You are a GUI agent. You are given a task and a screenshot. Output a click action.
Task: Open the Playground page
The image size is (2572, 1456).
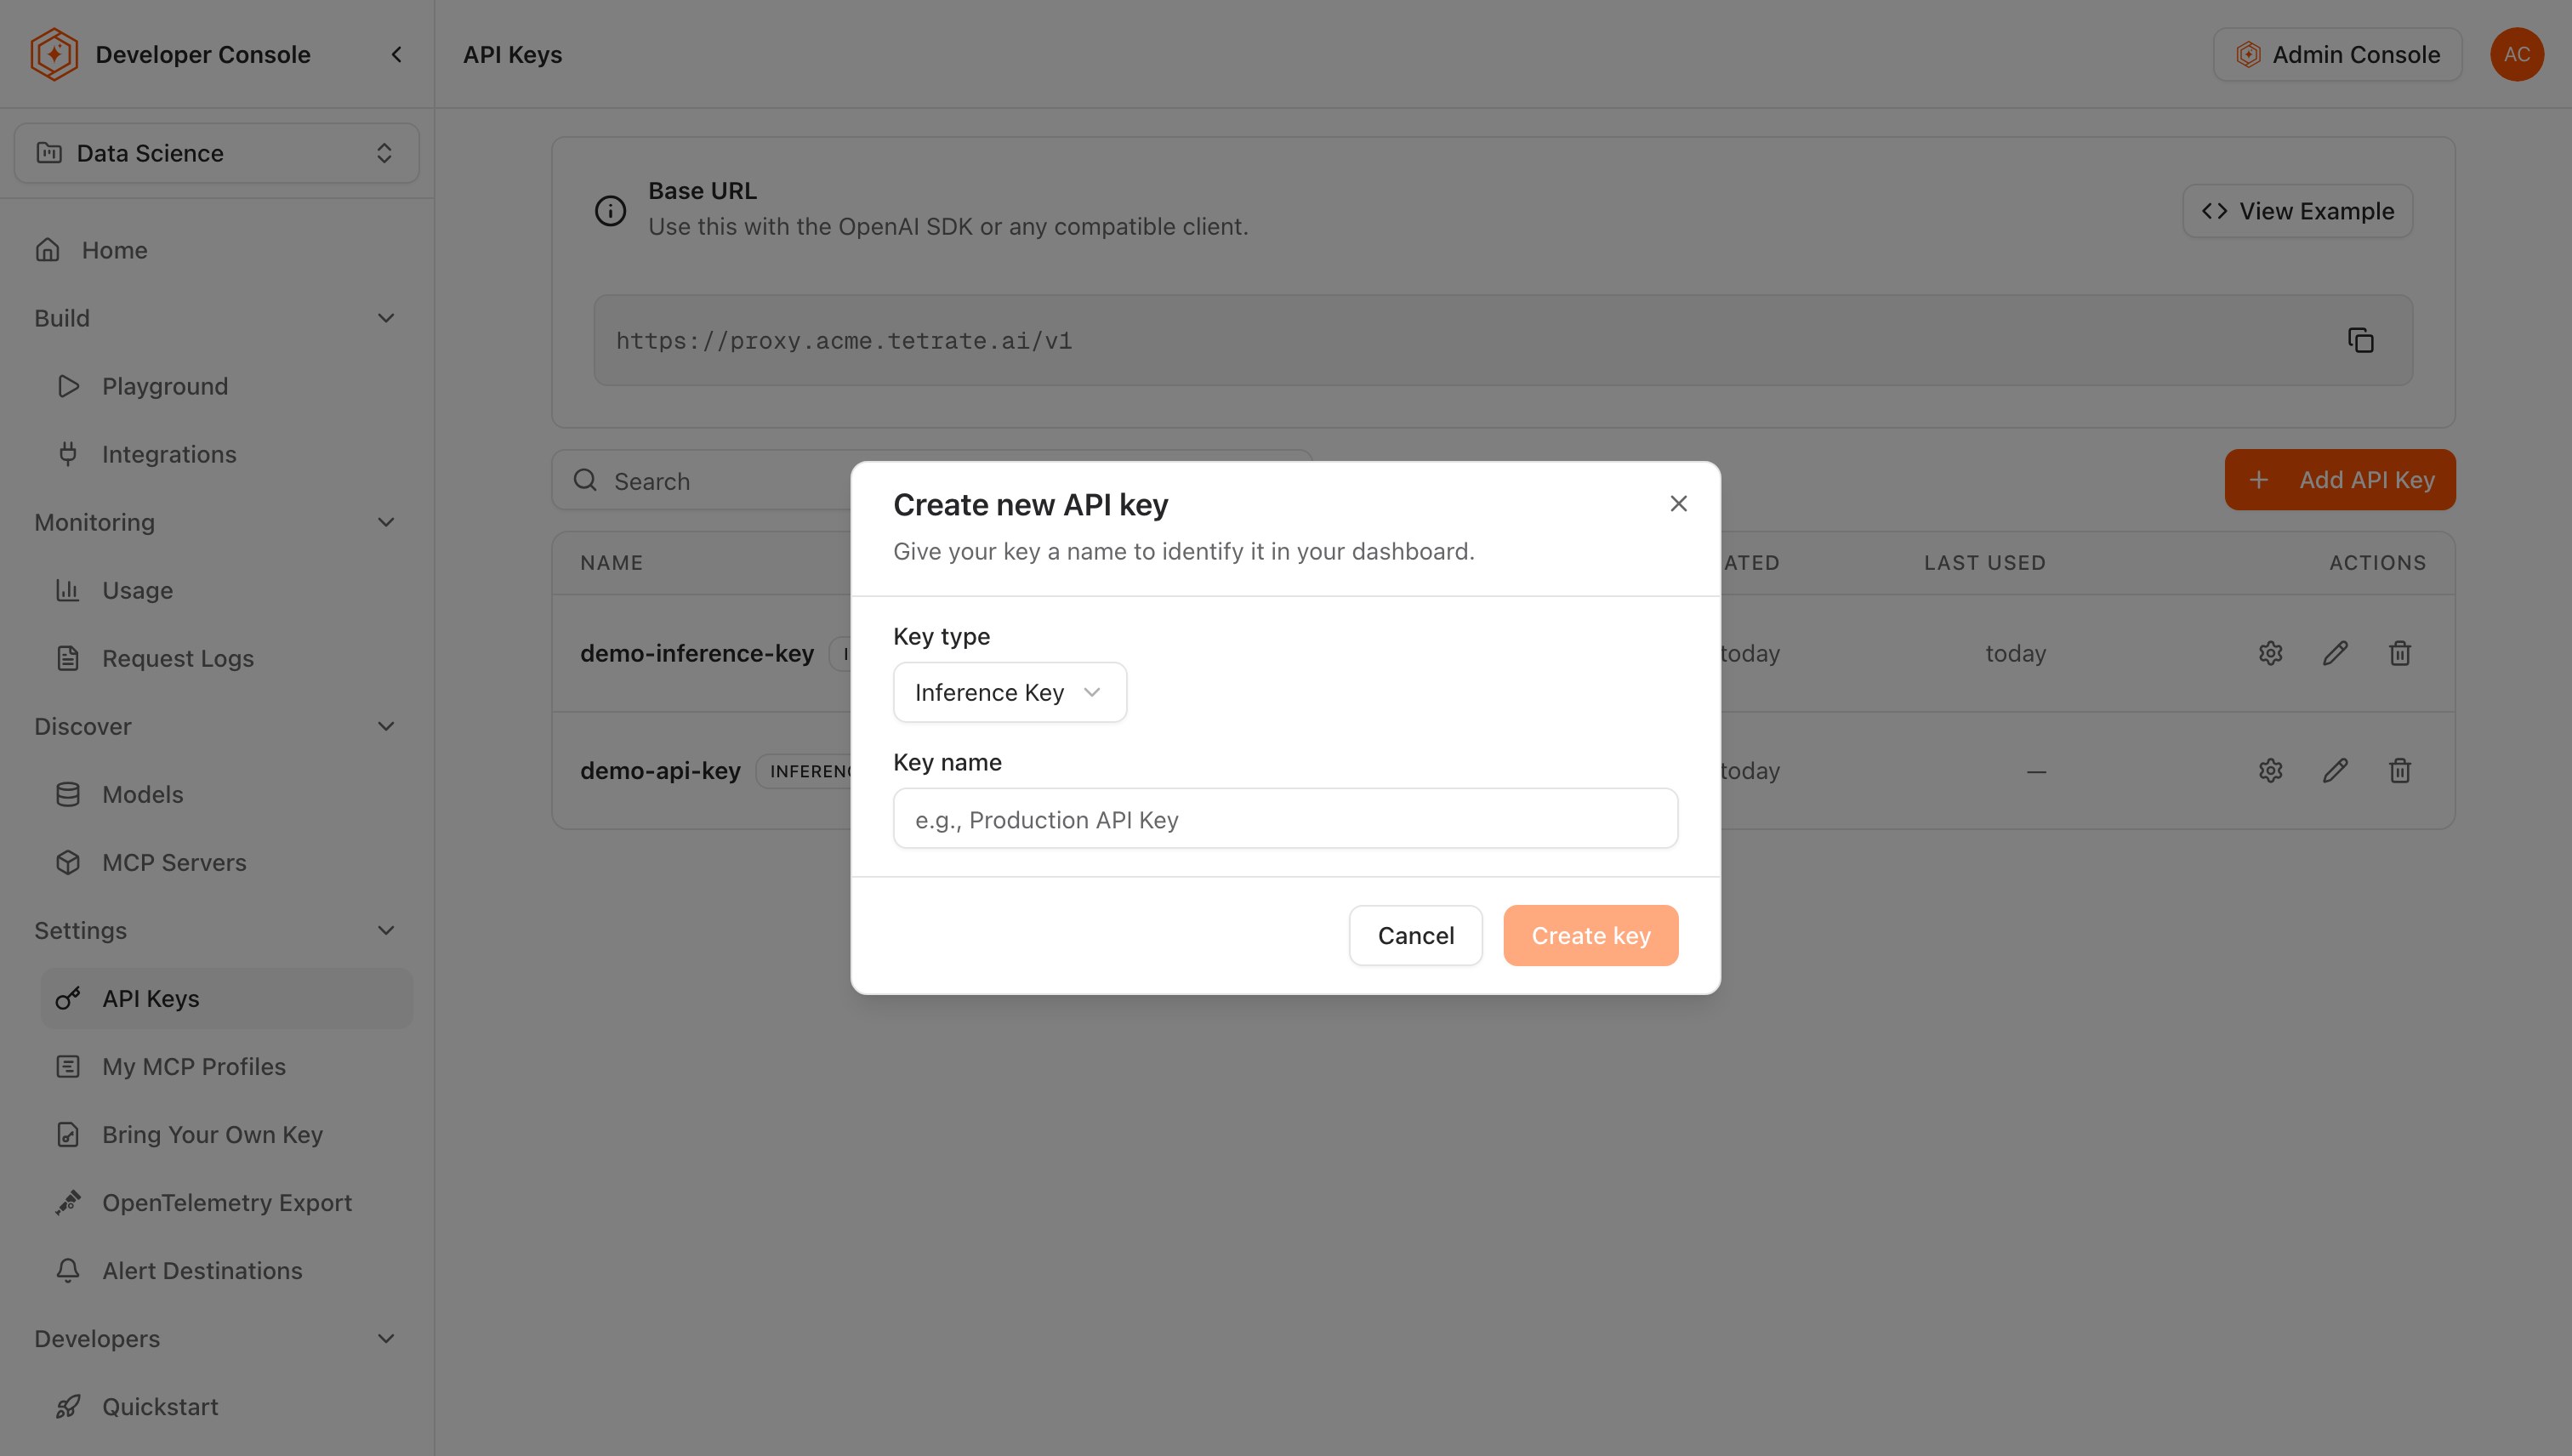[x=226, y=386]
